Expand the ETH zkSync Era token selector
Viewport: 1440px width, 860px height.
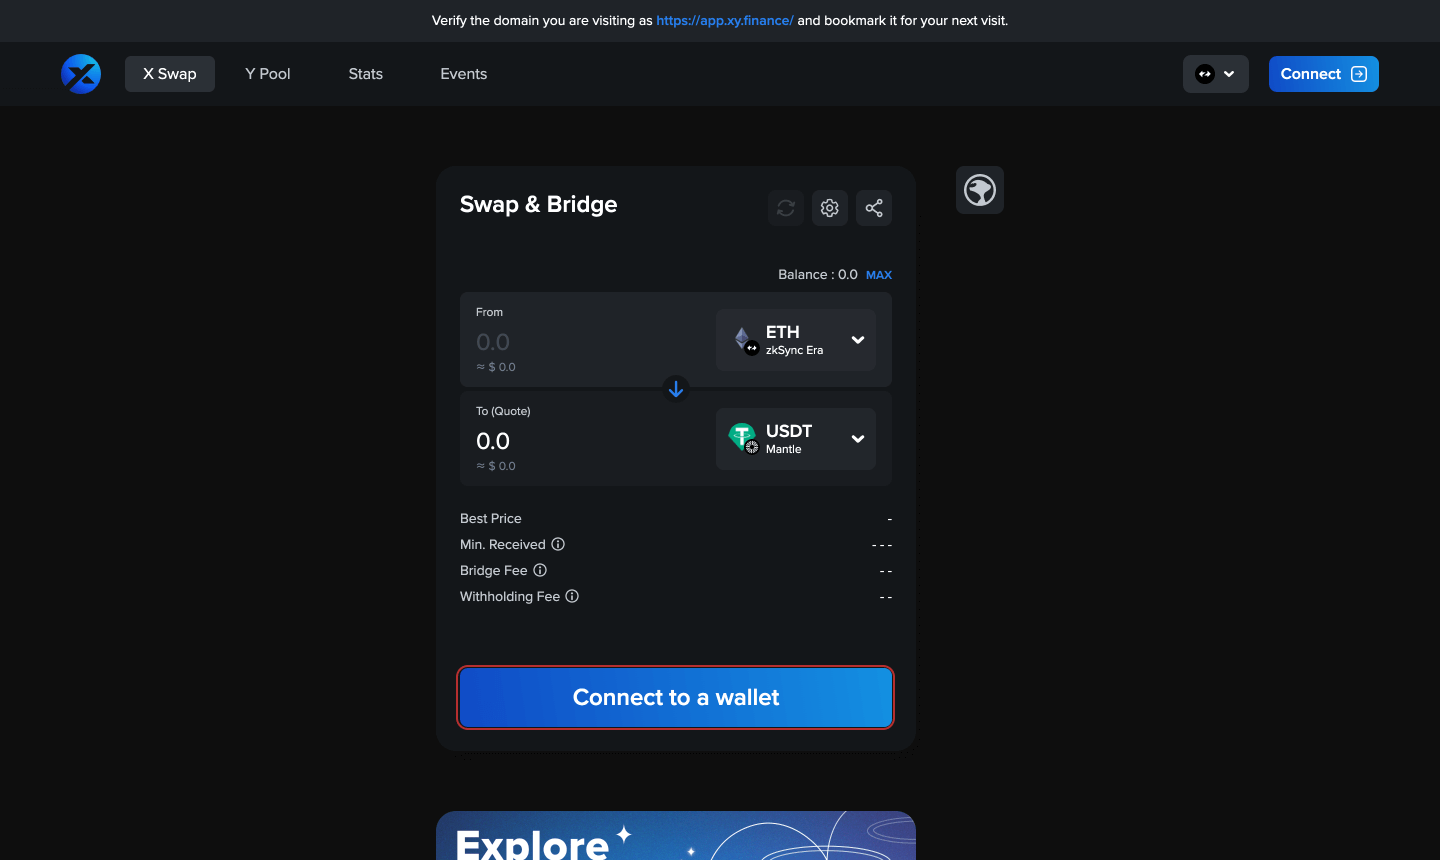point(796,340)
